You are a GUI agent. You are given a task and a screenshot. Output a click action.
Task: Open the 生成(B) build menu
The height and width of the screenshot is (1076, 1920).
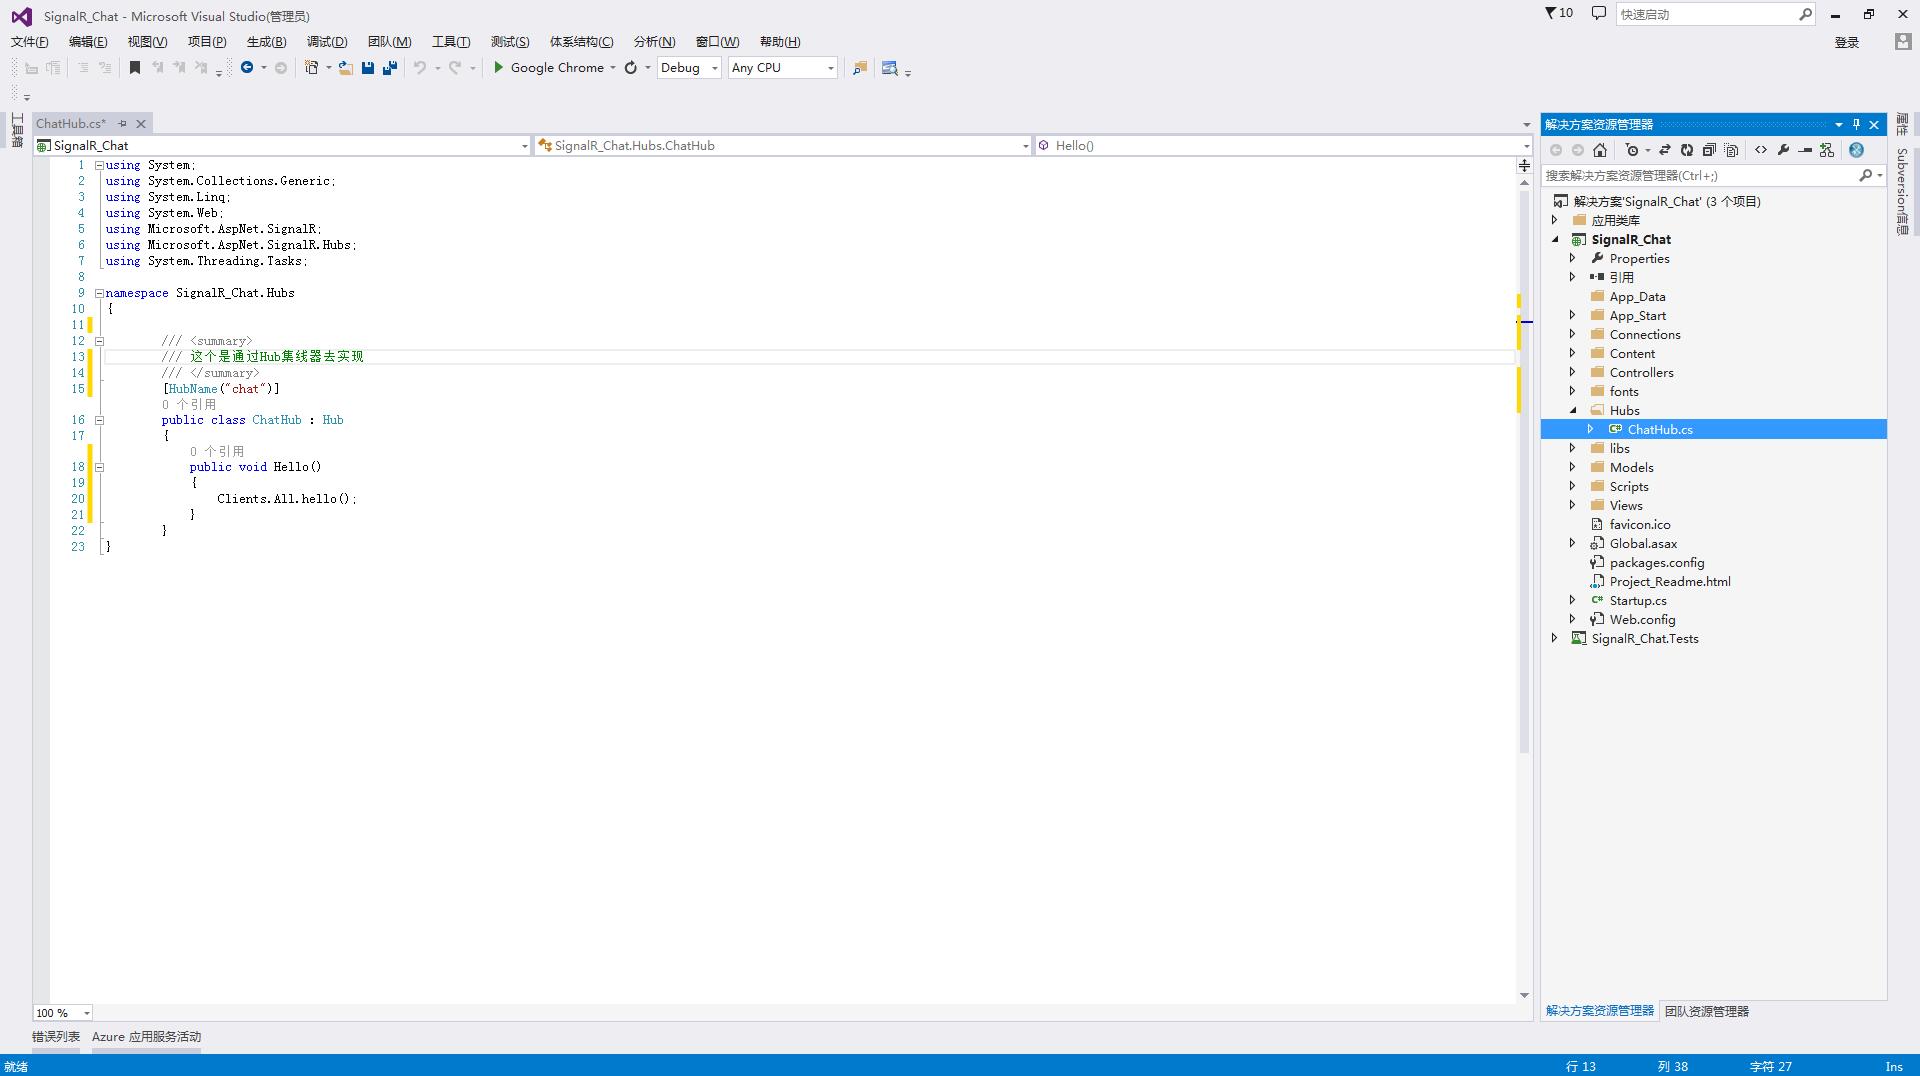click(266, 42)
